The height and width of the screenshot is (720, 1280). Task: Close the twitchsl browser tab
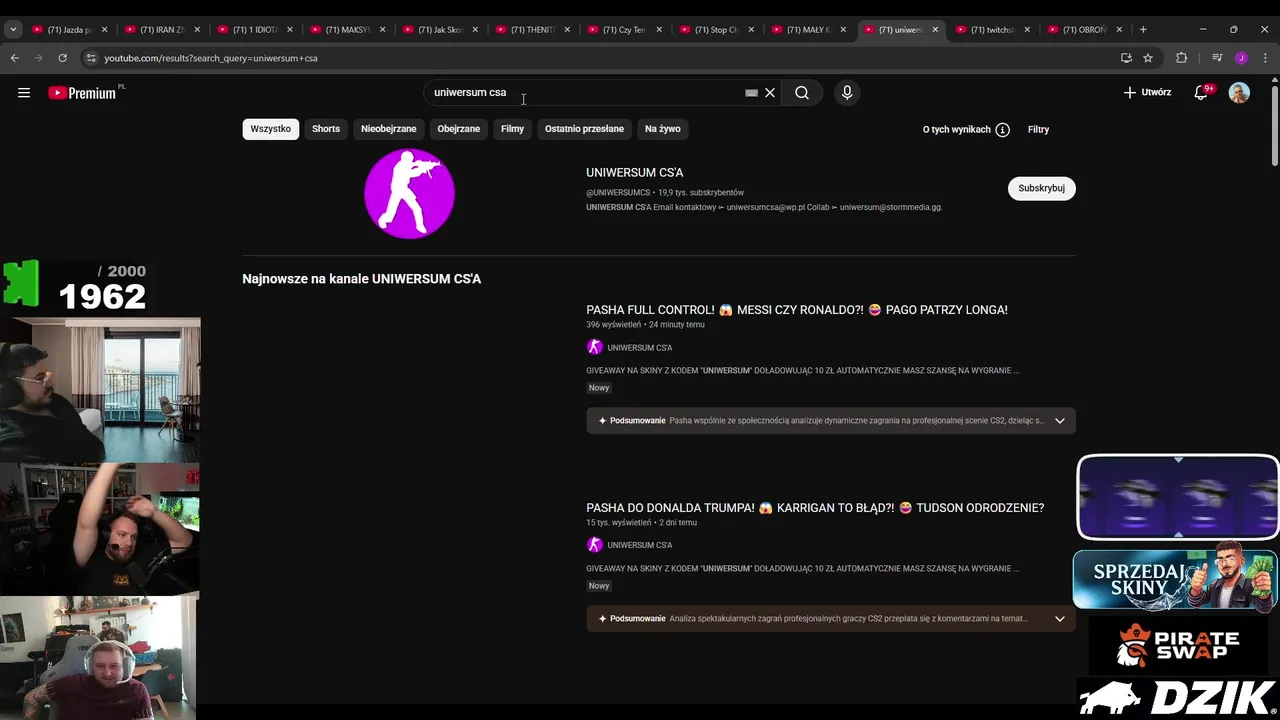(x=1027, y=30)
